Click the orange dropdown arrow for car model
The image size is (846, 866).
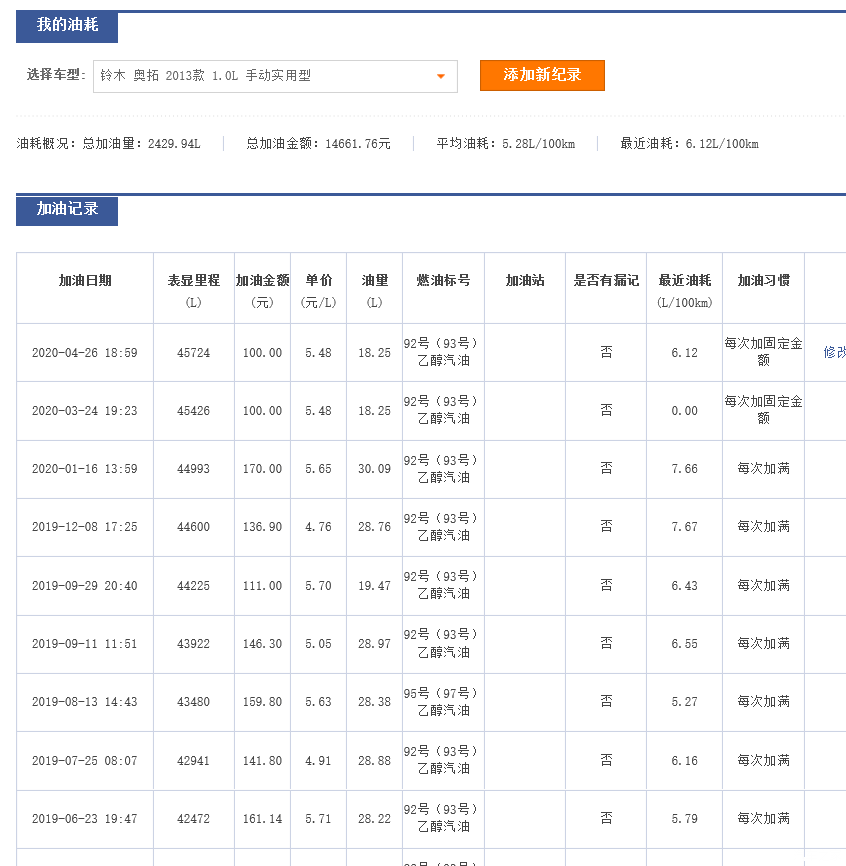(x=440, y=77)
